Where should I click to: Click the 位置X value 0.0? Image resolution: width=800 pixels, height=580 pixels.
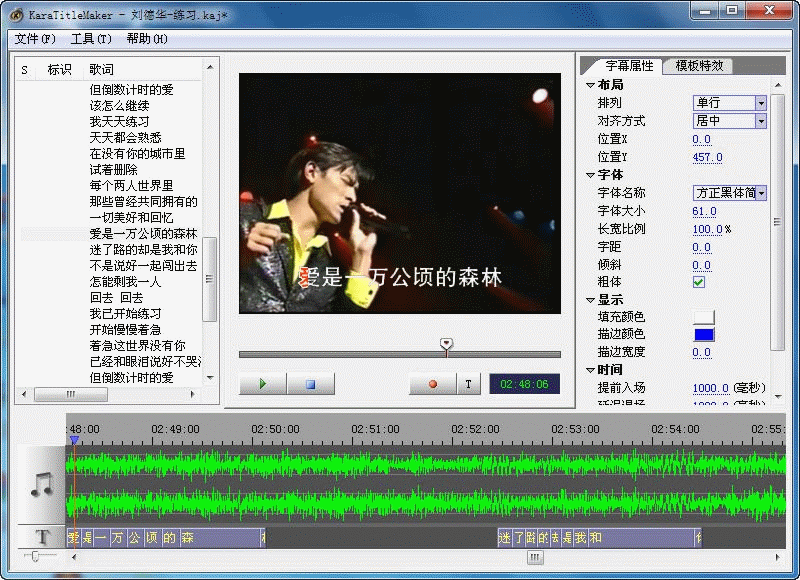702,139
